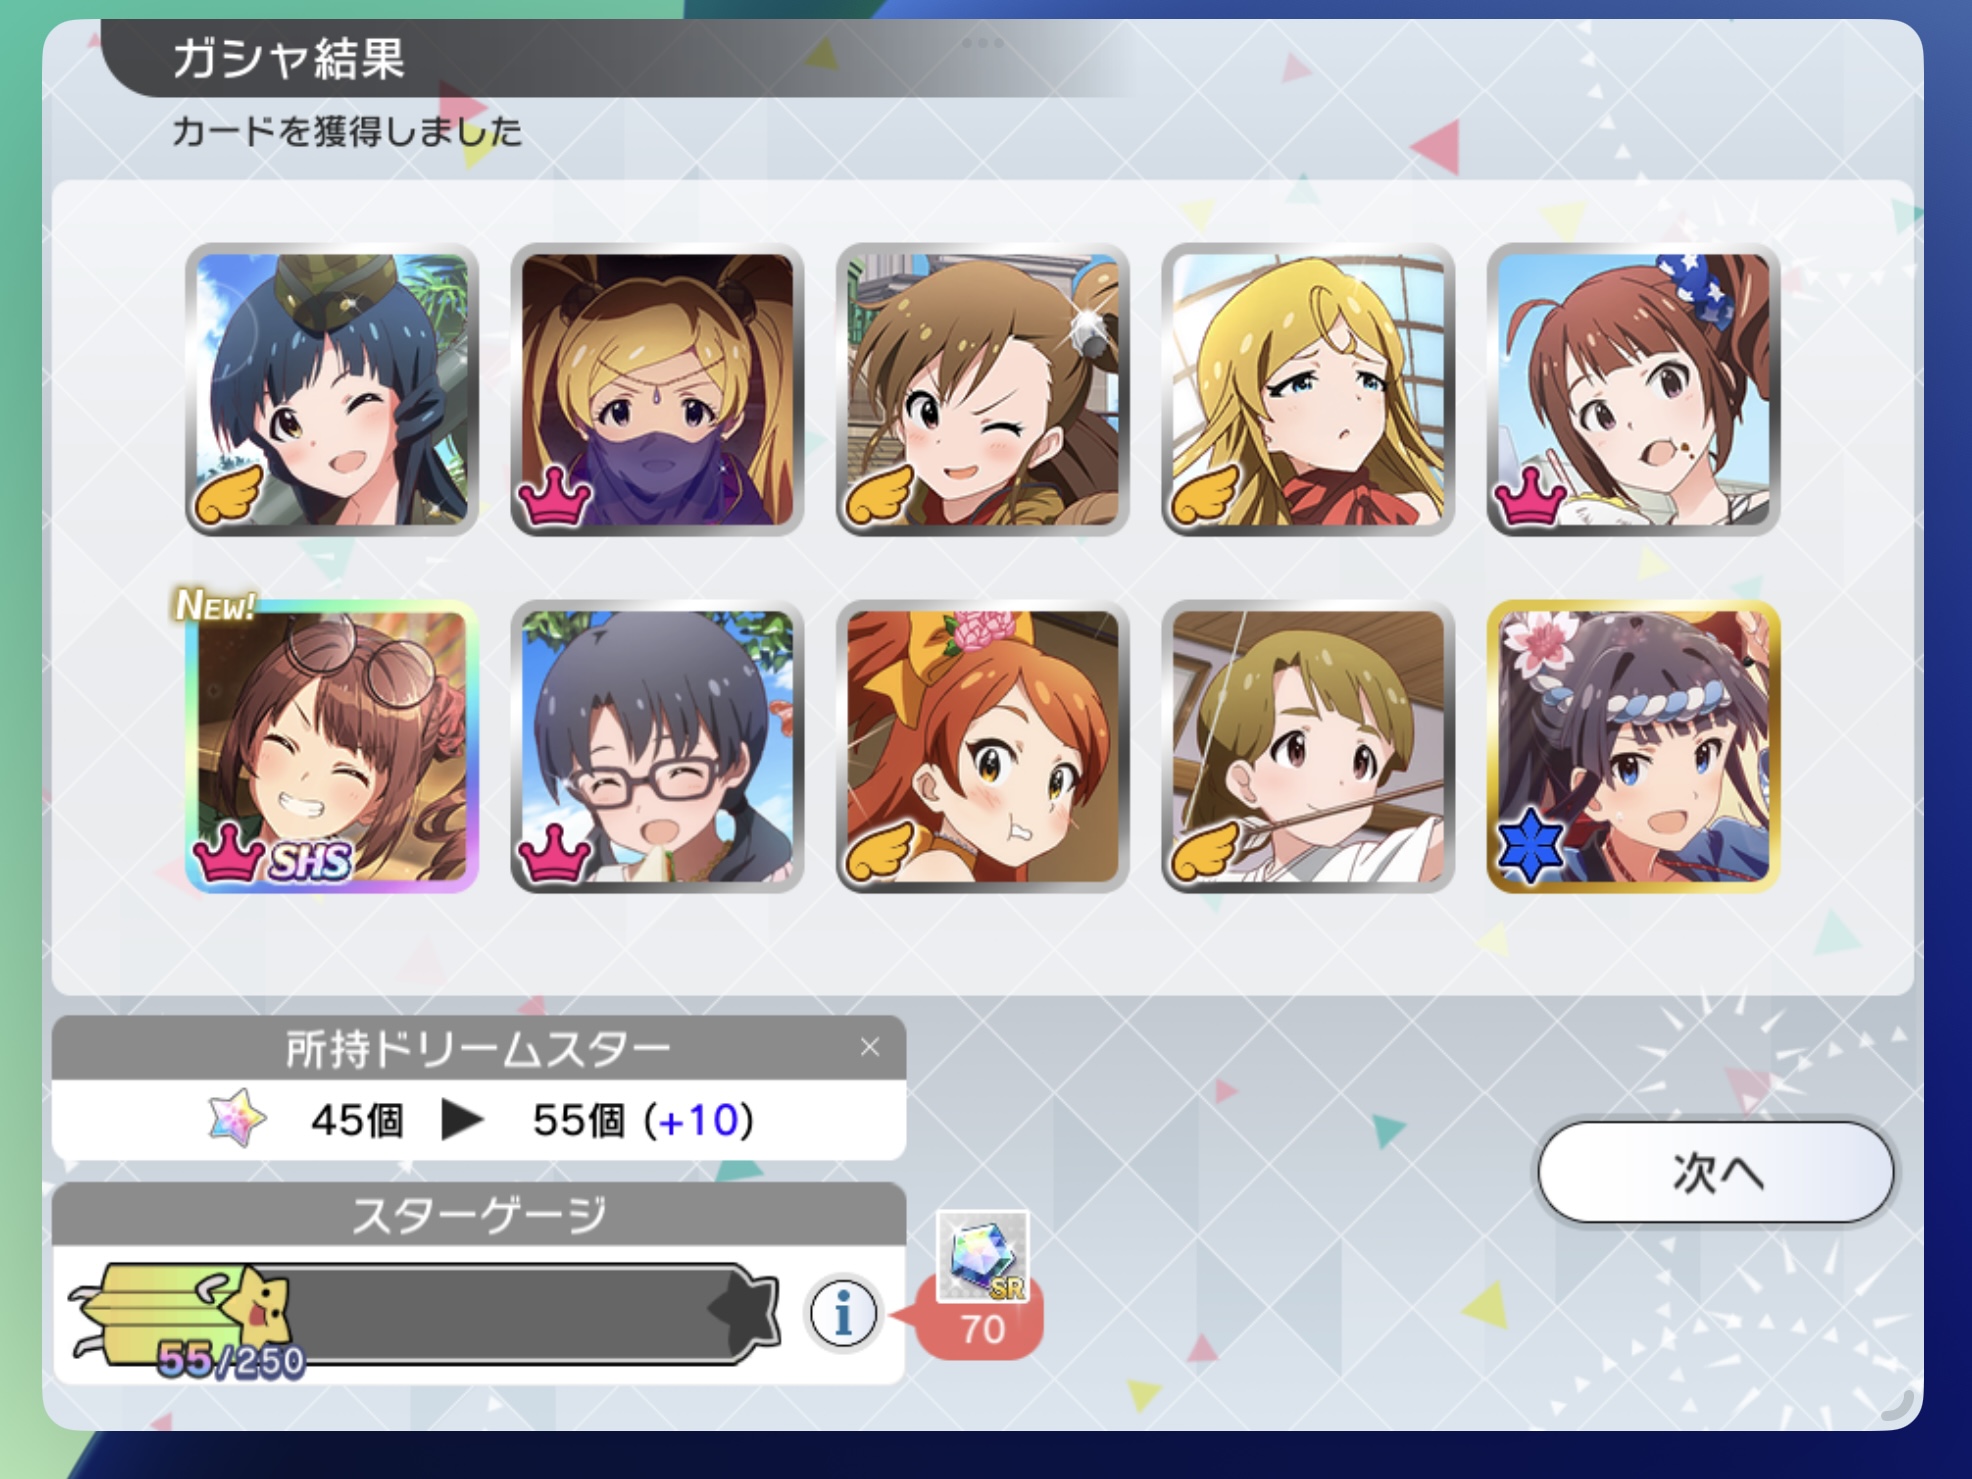Select the brown-haired girl with star hair clip card
This screenshot has width=1972, height=1479.
click(1633, 389)
